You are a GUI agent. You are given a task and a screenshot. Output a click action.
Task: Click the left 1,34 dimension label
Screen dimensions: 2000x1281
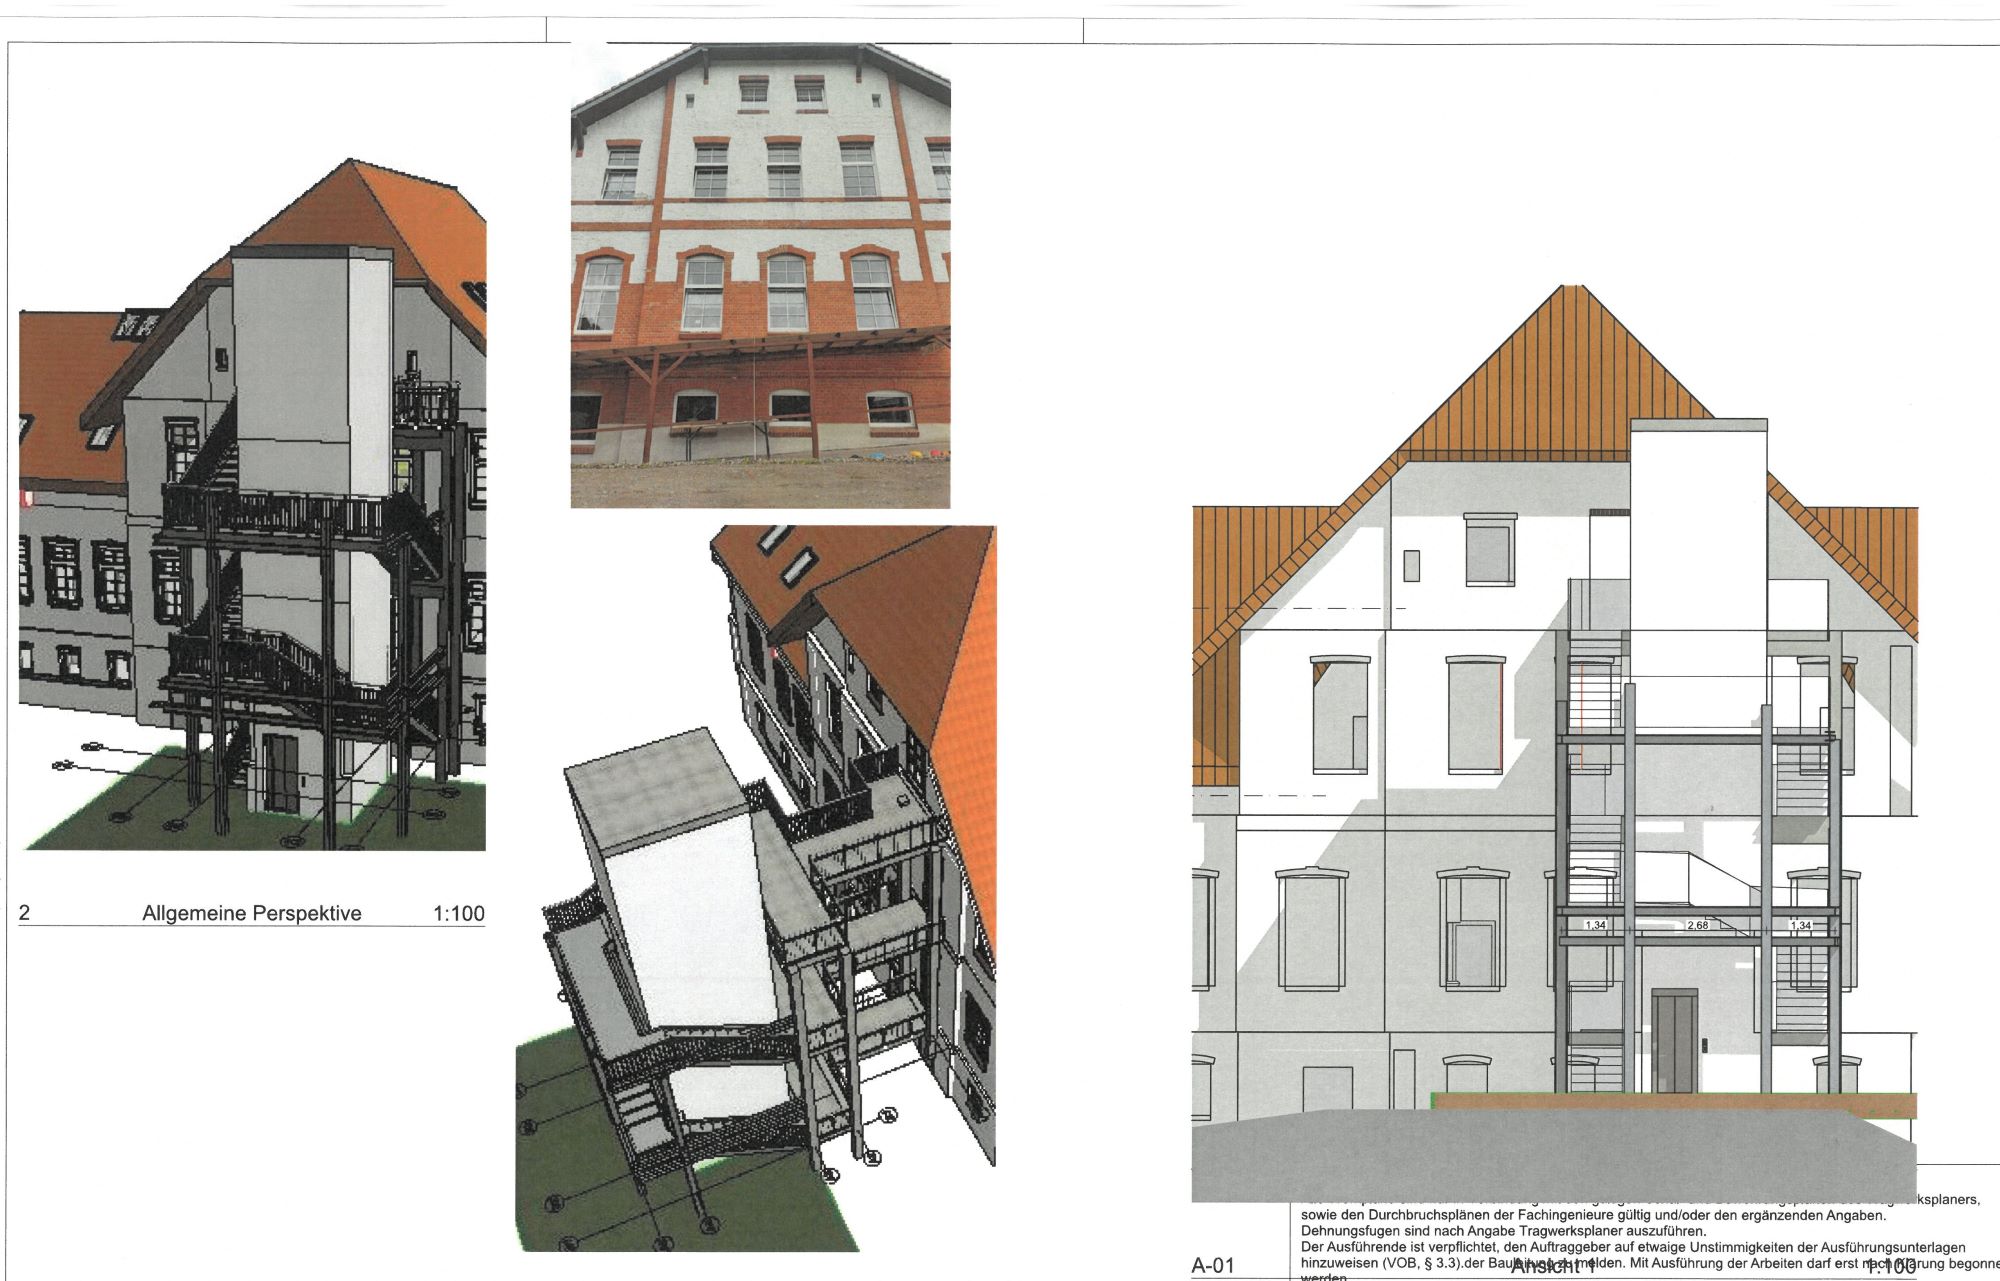click(1595, 926)
